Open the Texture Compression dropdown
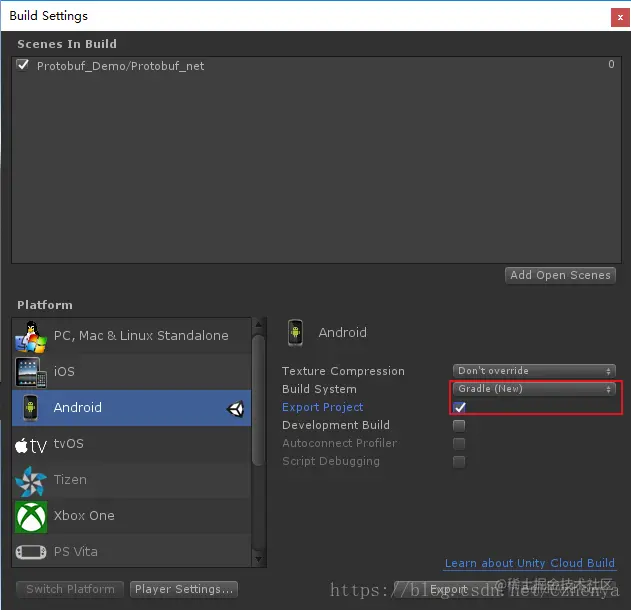 point(534,371)
